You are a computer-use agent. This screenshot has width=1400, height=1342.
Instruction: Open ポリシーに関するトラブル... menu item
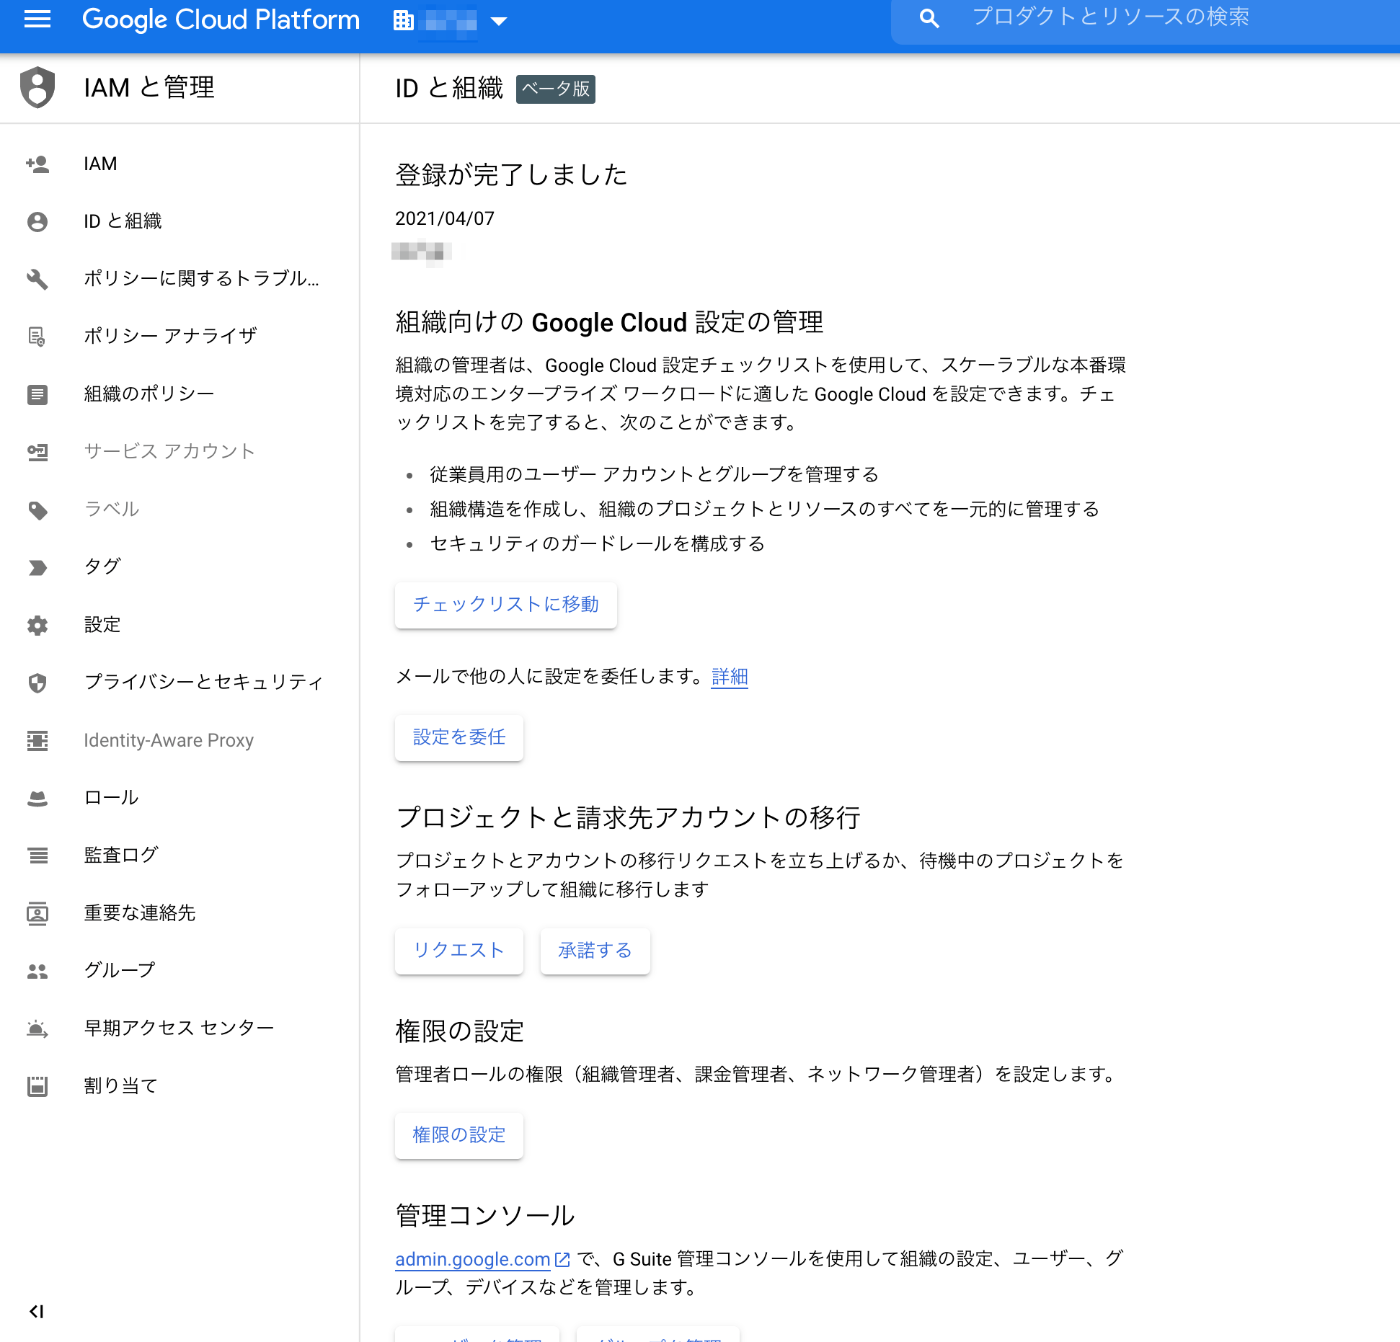180,279
